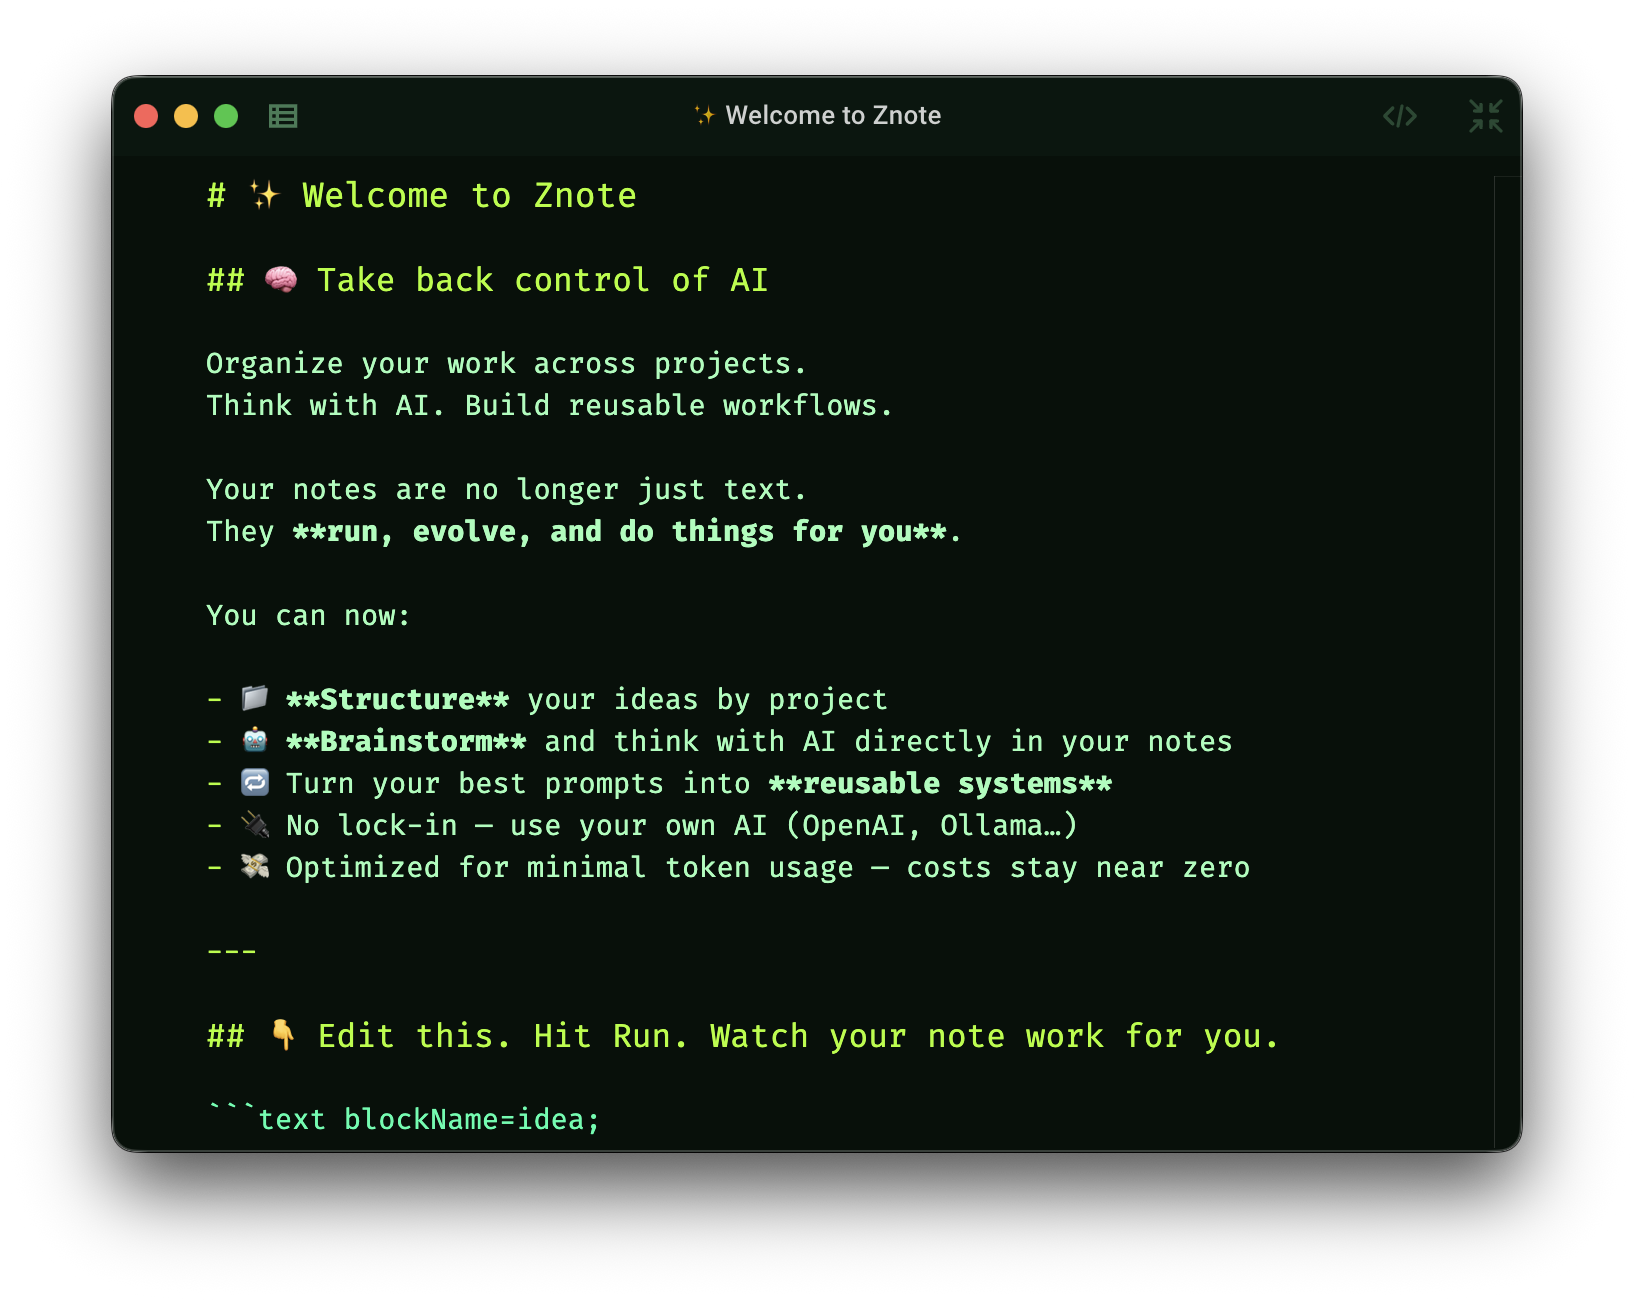
Task: Click the 'Edit this. Hit Run.' heading text
Action: coord(503,1036)
